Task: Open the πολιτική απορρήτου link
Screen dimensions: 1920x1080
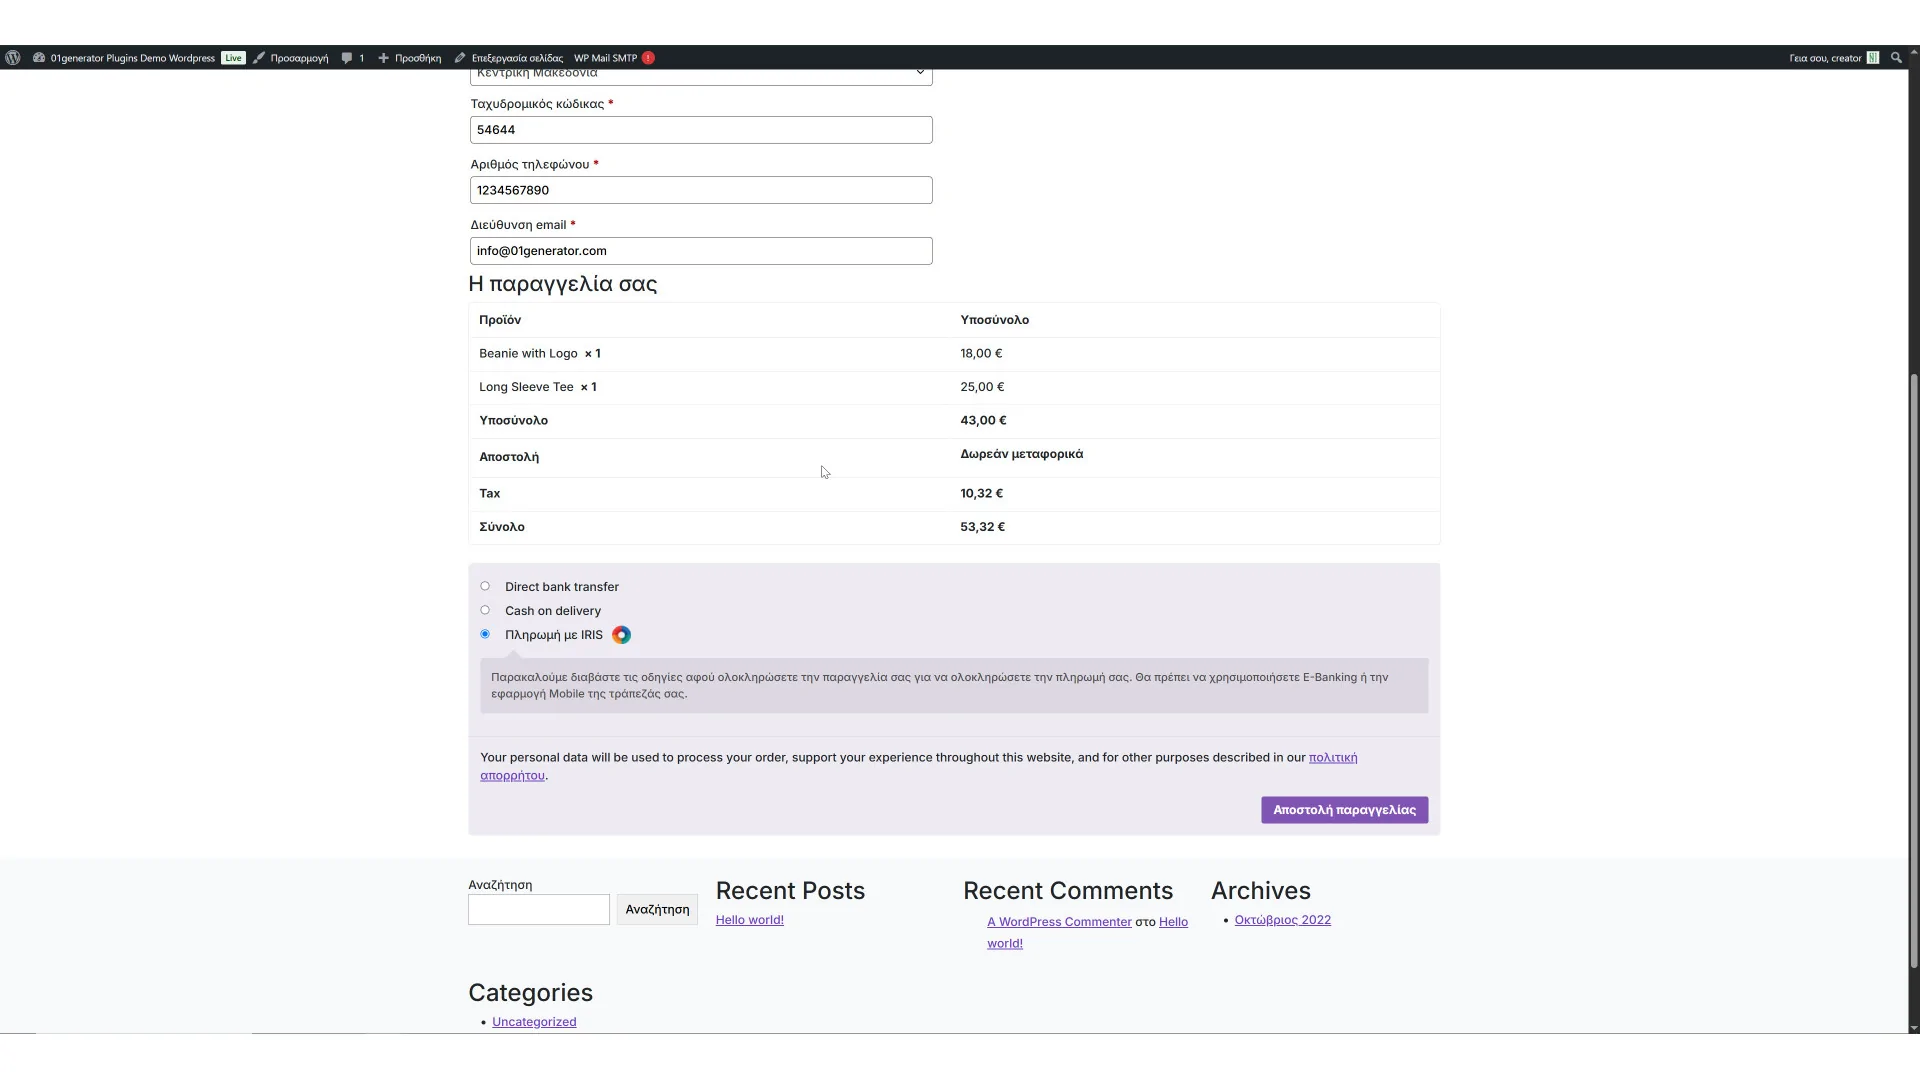Action: pyautogui.click(x=1333, y=758)
